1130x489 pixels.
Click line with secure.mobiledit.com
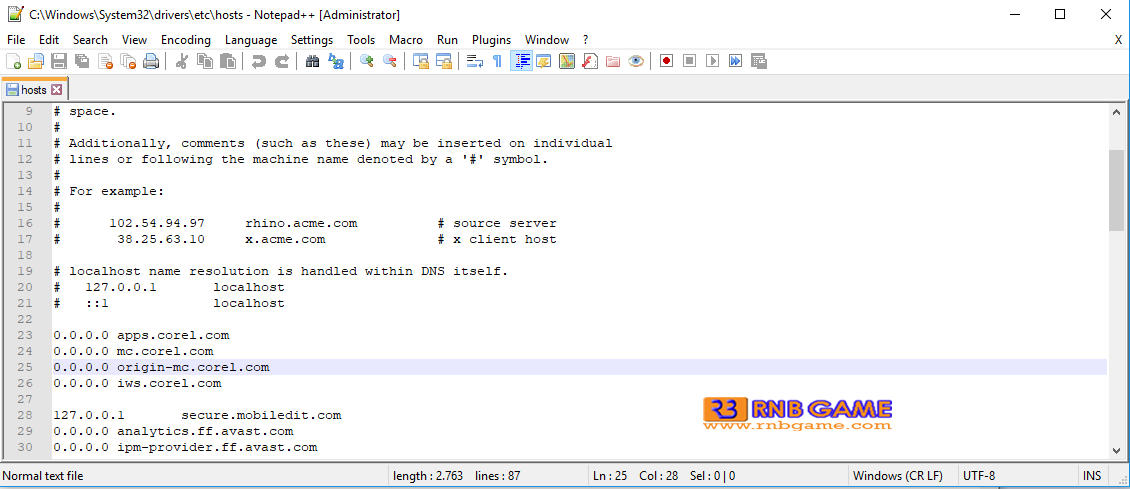click(579, 416)
